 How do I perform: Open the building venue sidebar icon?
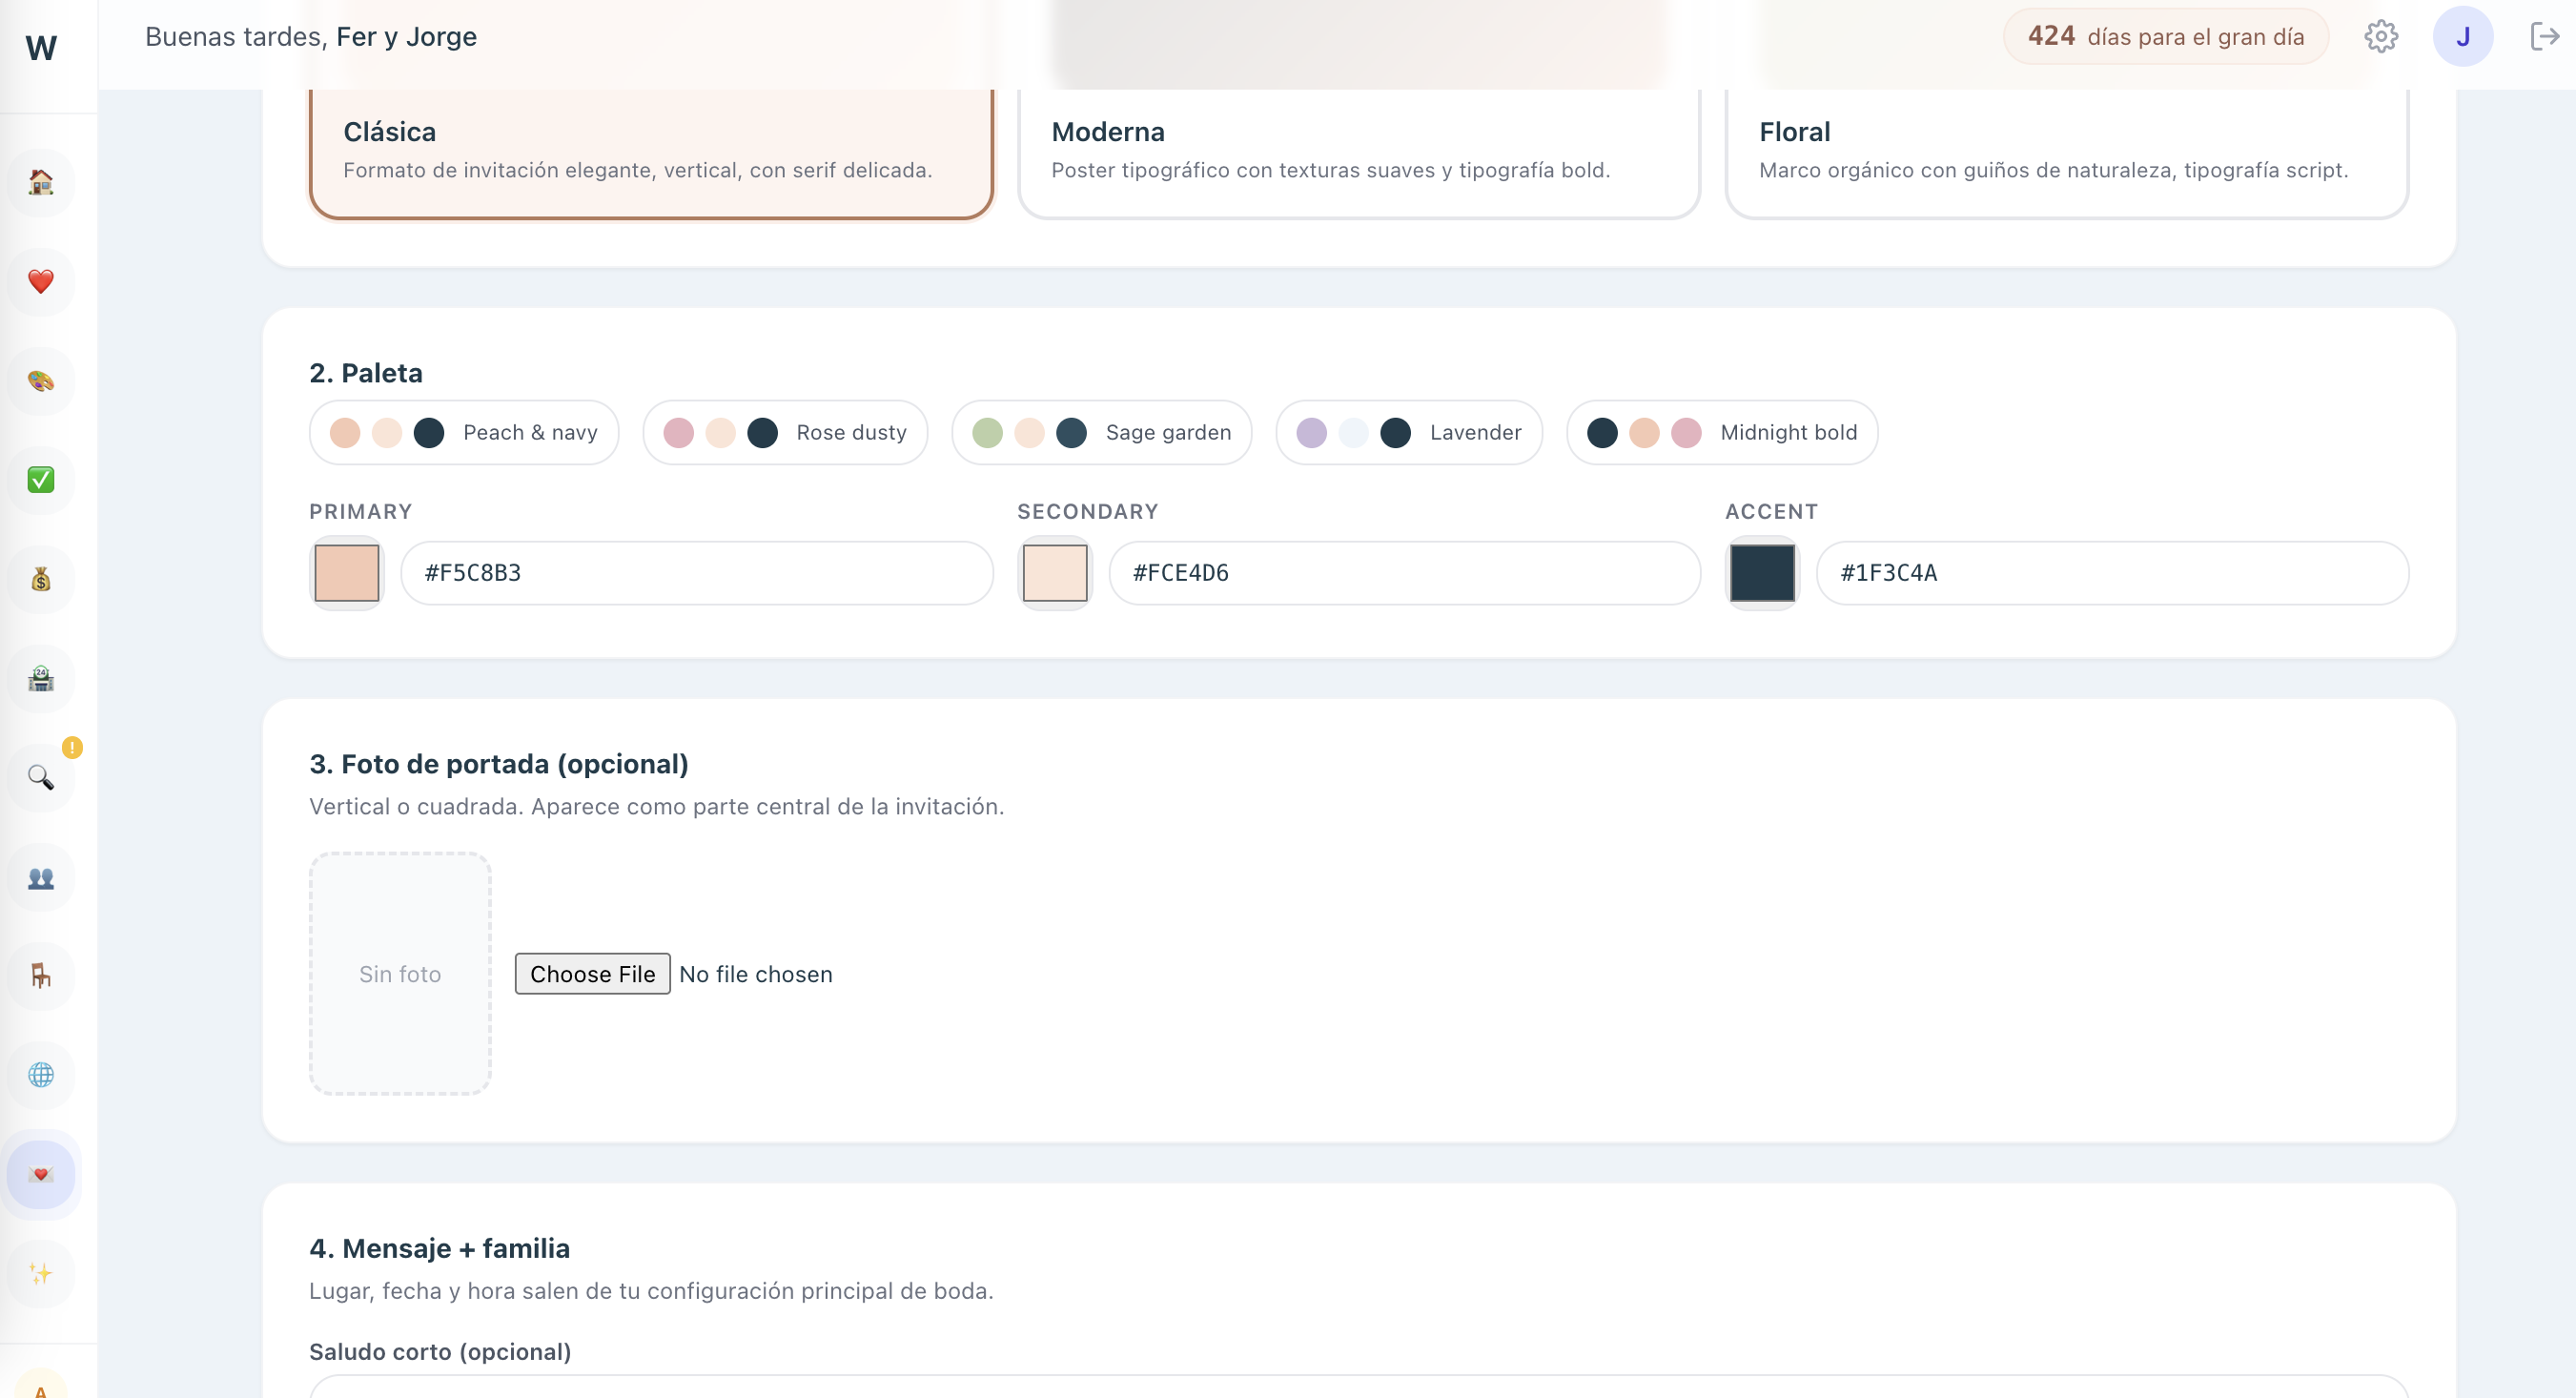41,679
